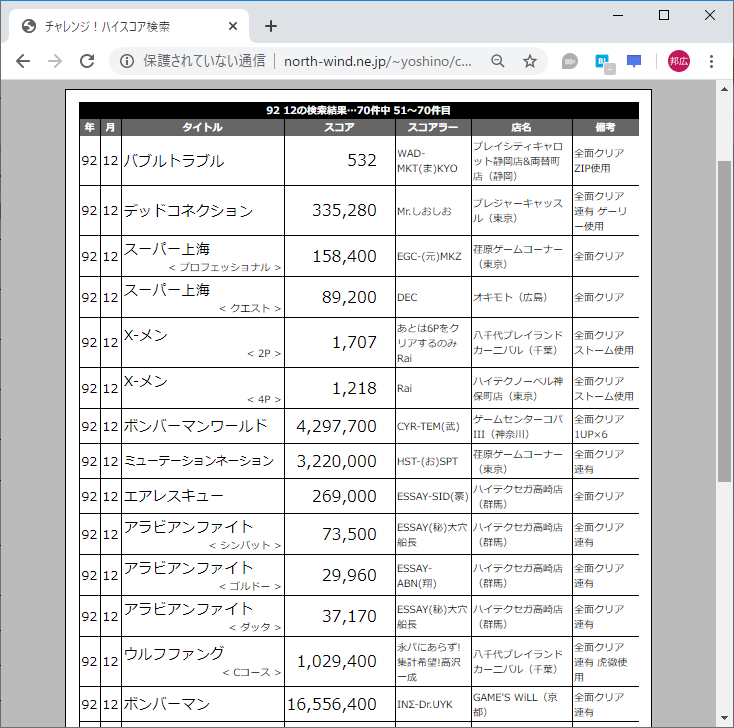Click the 備考 column header

coord(606,127)
